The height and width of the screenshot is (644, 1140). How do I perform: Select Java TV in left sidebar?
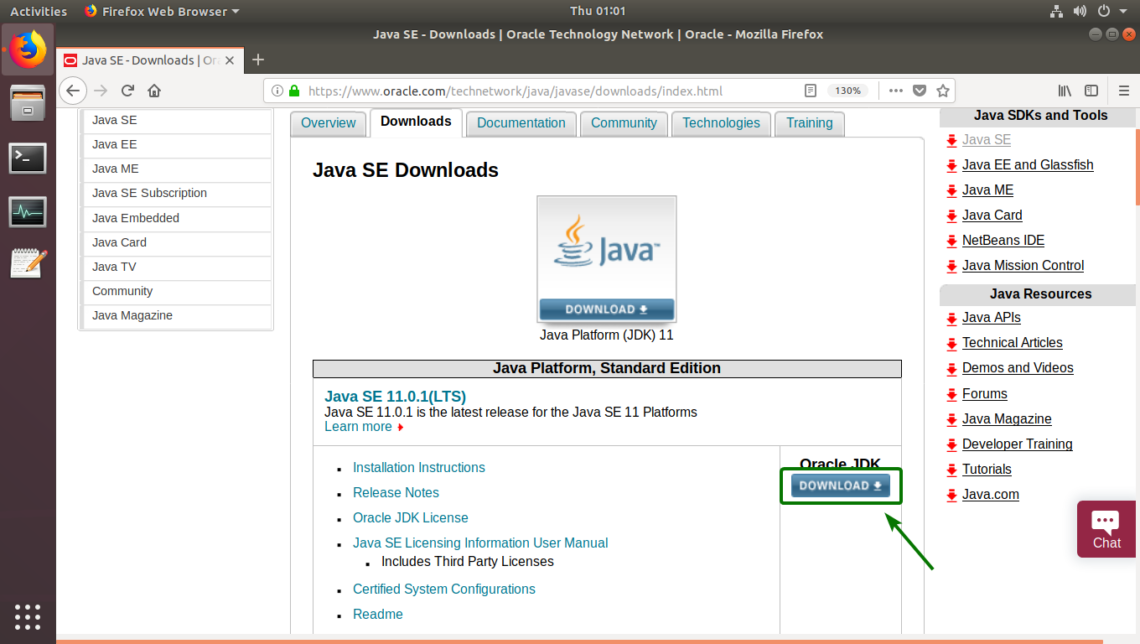pyautogui.click(x=177, y=267)
